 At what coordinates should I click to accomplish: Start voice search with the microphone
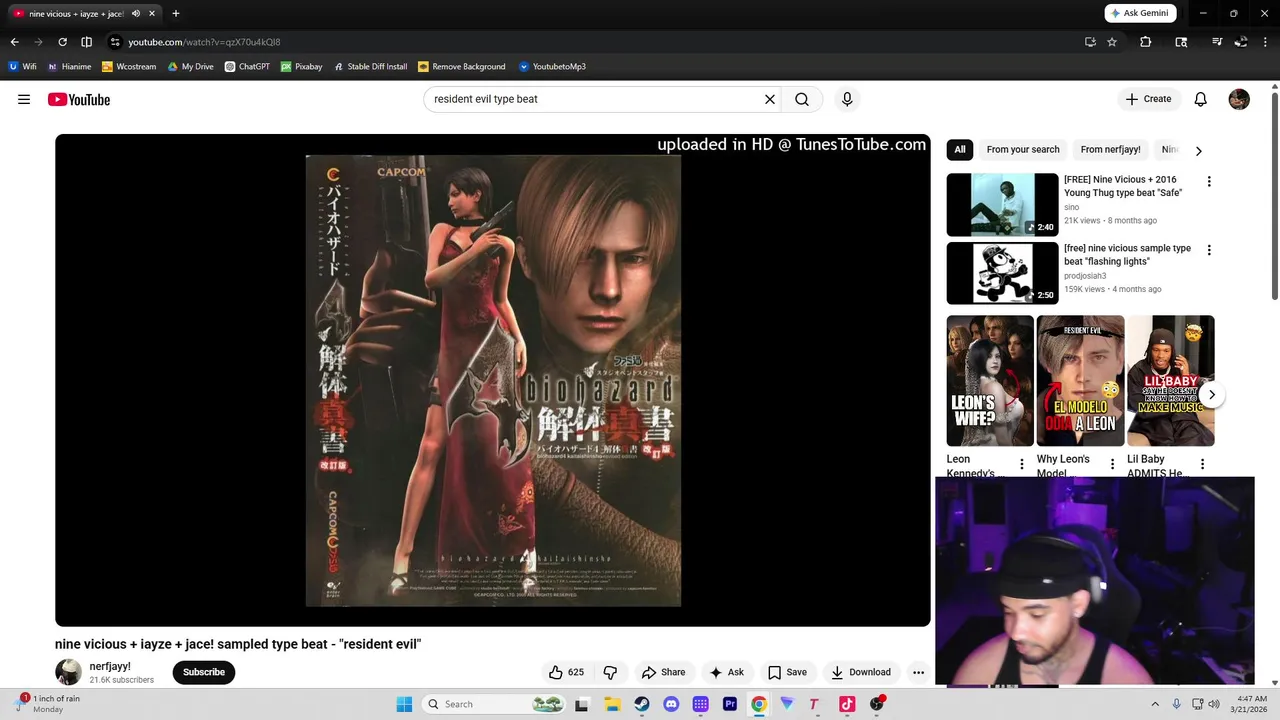[847, 99]
